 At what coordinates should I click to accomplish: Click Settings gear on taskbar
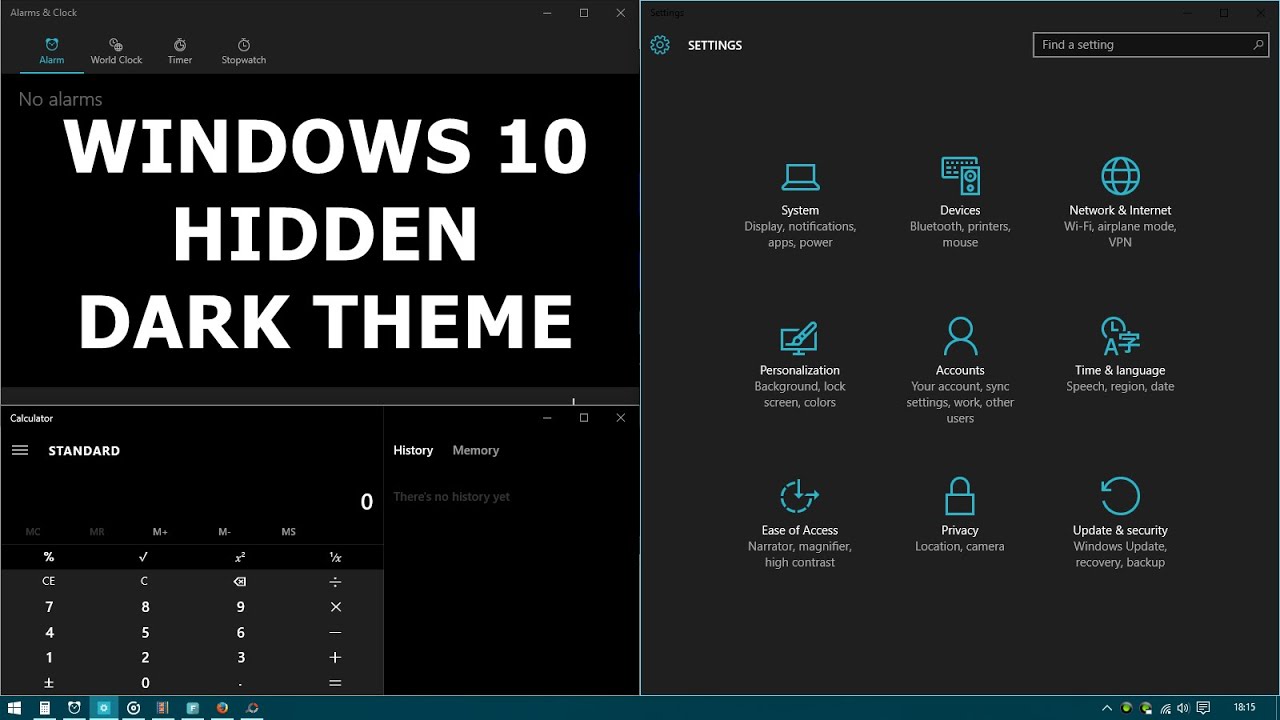pyautogui.click(x=103, y=708)
